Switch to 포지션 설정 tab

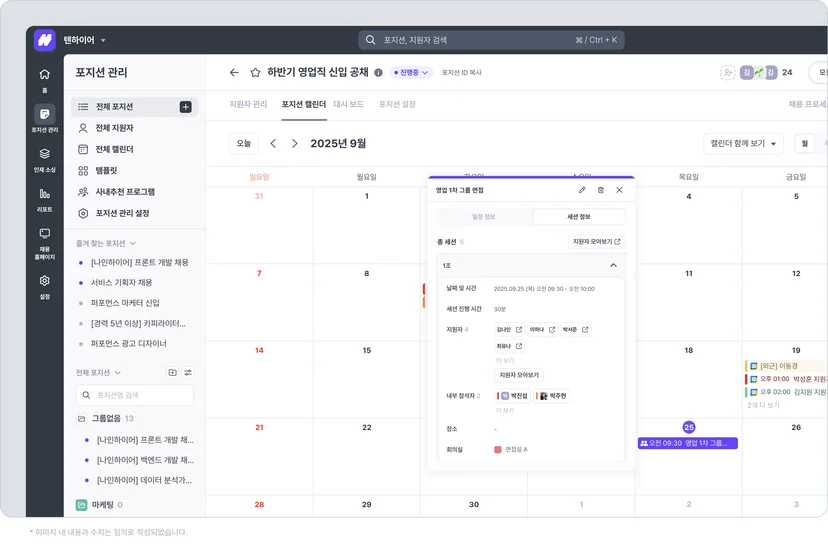(397, 105)
